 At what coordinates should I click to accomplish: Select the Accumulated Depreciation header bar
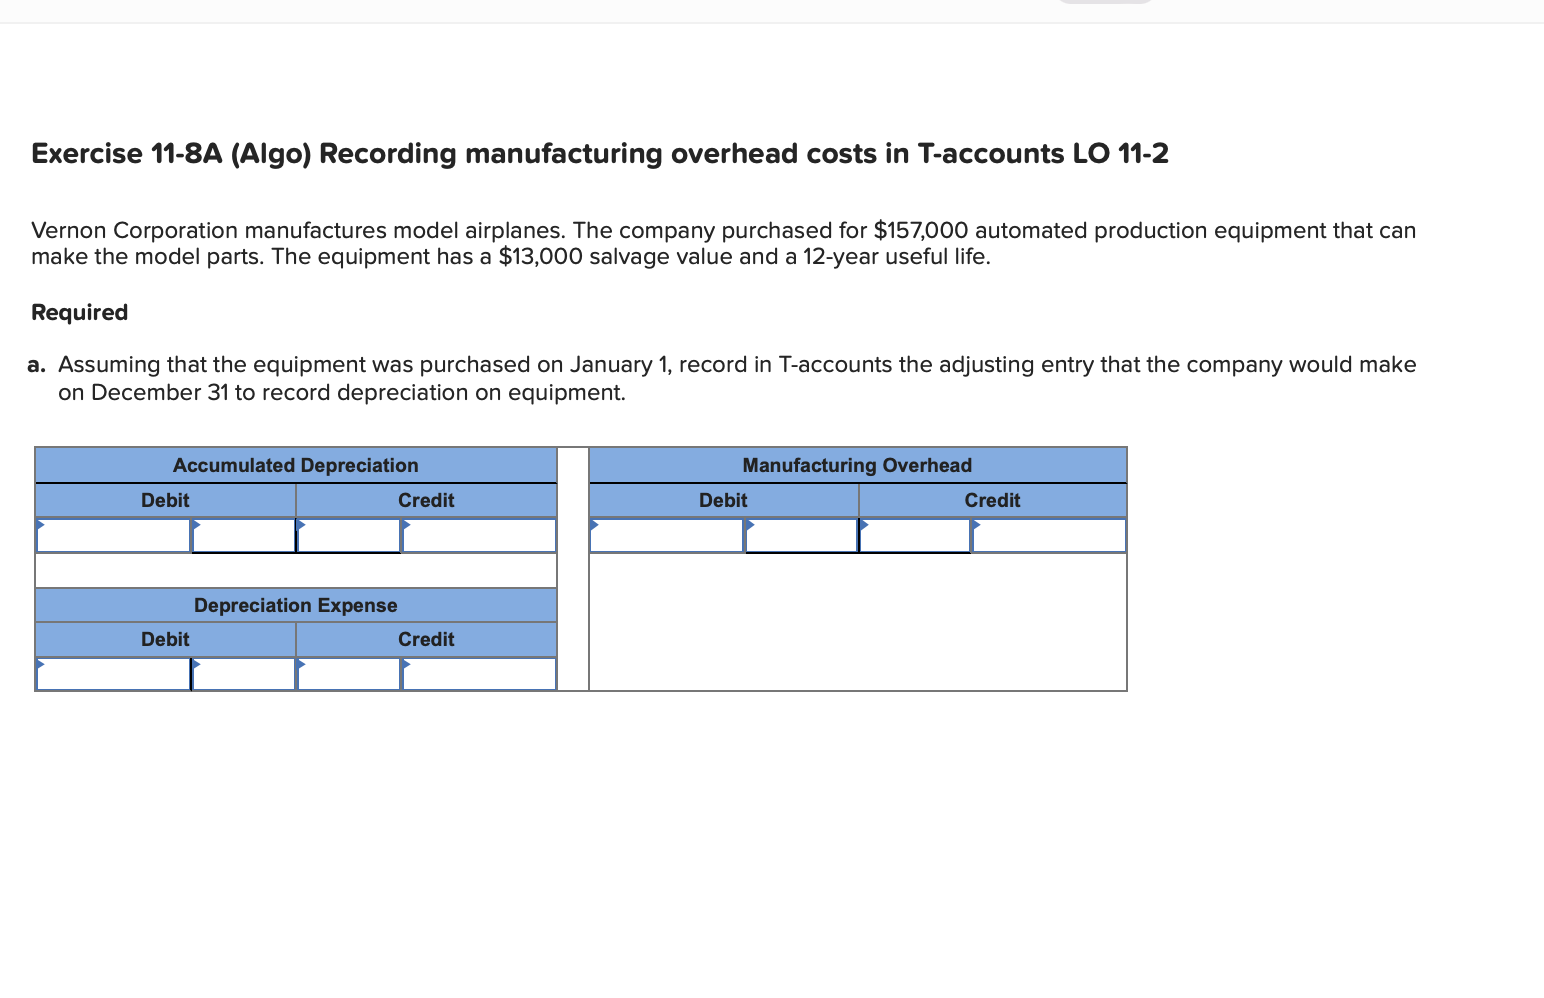point(295,464)
